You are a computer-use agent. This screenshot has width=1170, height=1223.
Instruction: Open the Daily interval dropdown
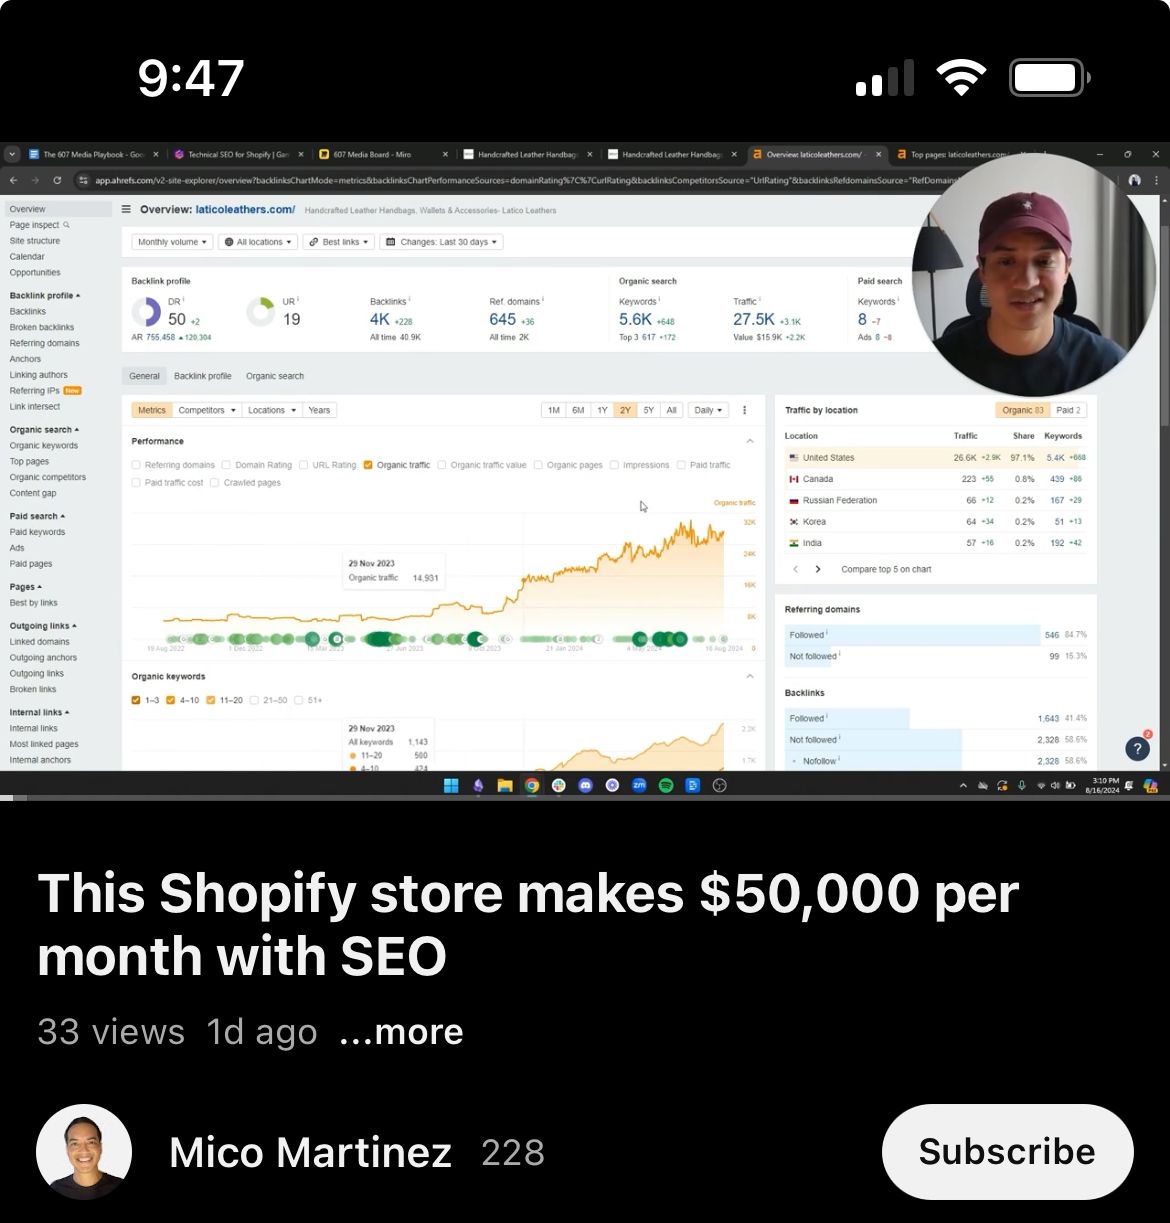[709, 410]
